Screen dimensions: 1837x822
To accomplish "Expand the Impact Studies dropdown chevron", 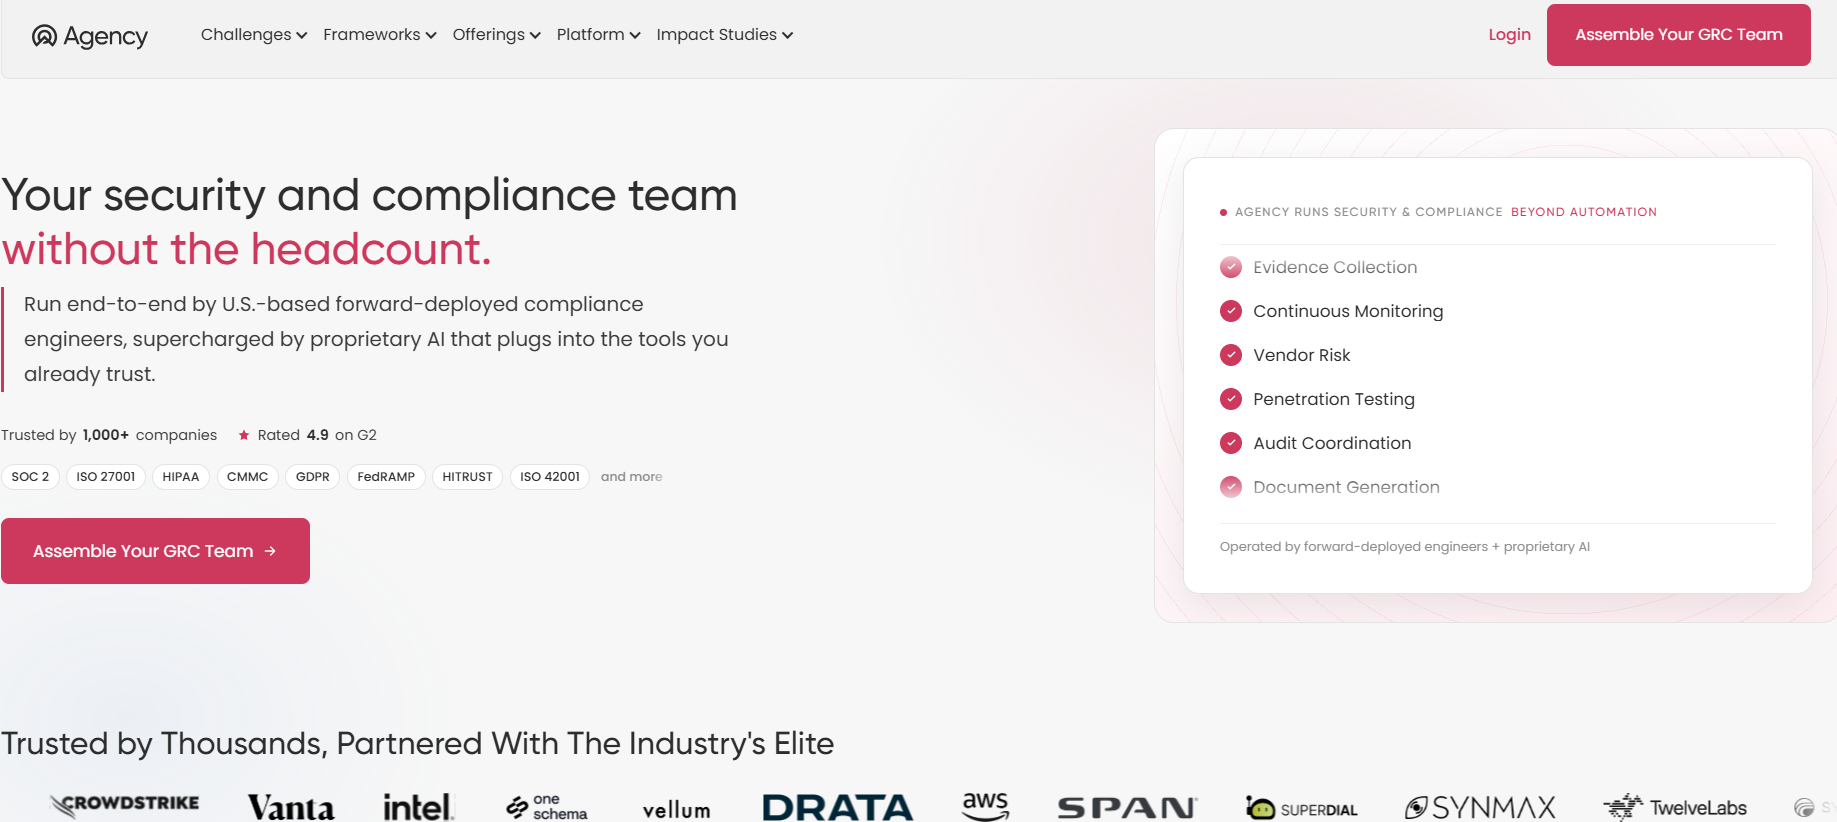I will click(x=788, y=36).
